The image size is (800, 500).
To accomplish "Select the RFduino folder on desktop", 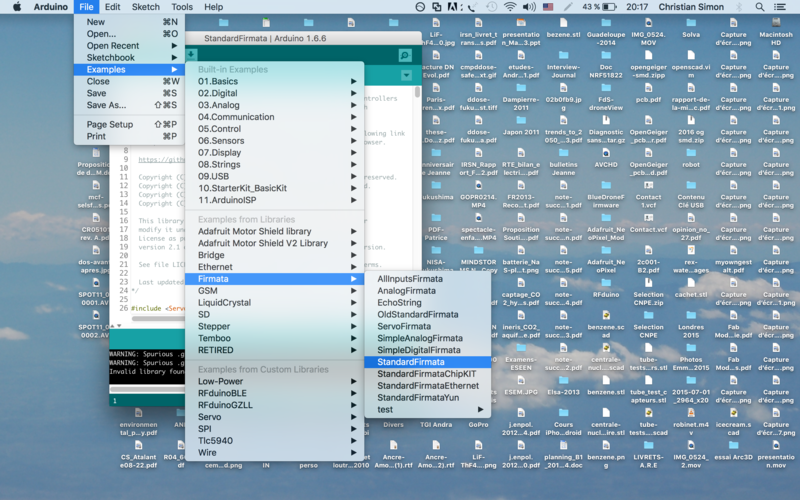I will (x=606, y=289).
